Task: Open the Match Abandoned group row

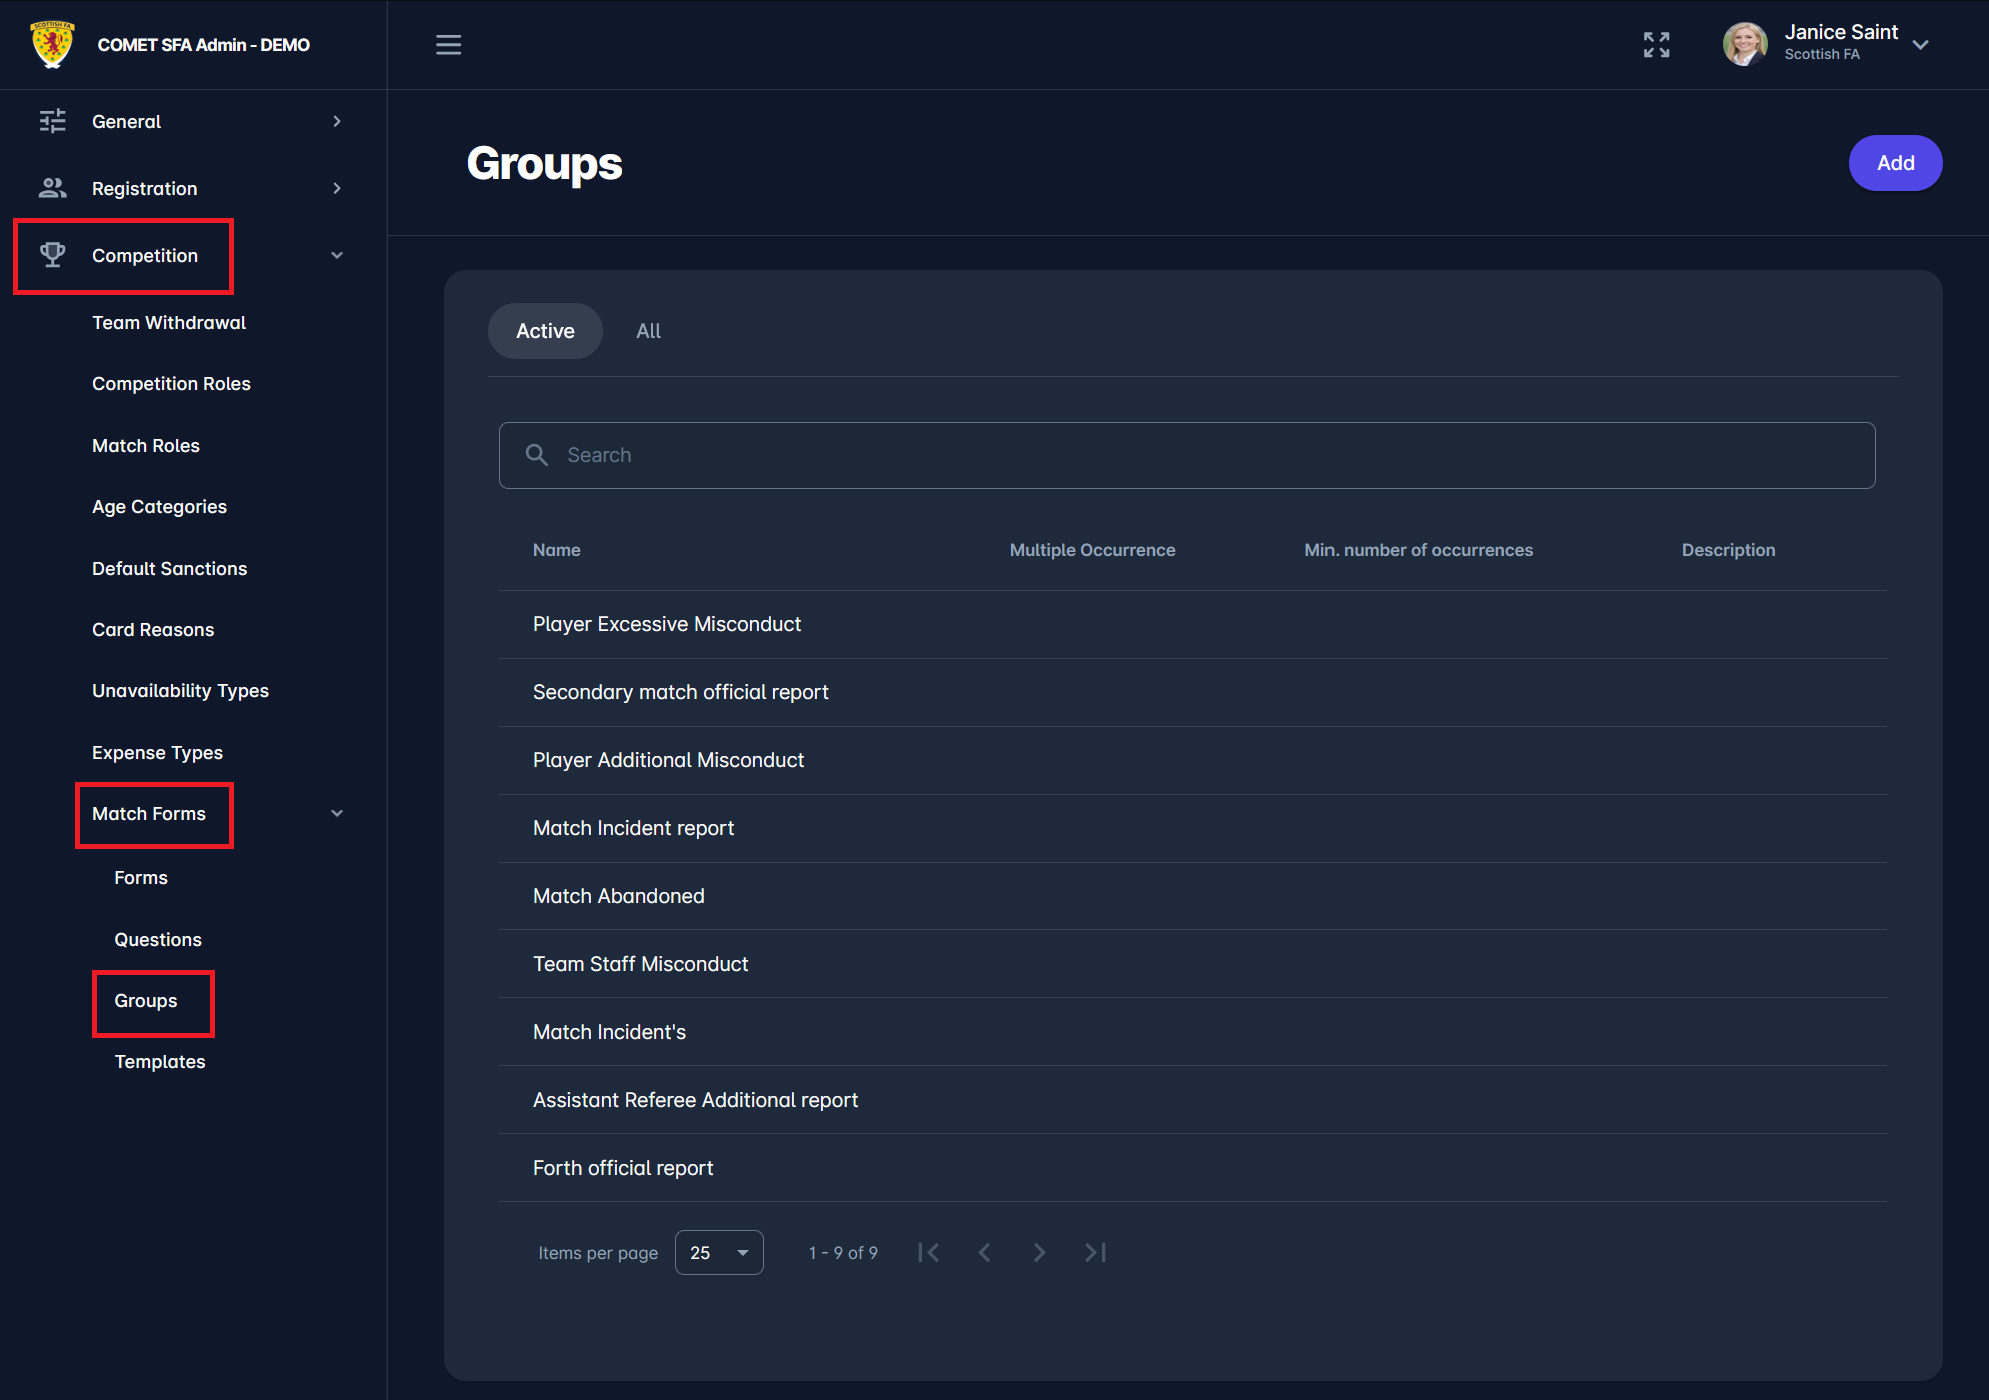Action: pyautogui.click(x=619, y=896)
